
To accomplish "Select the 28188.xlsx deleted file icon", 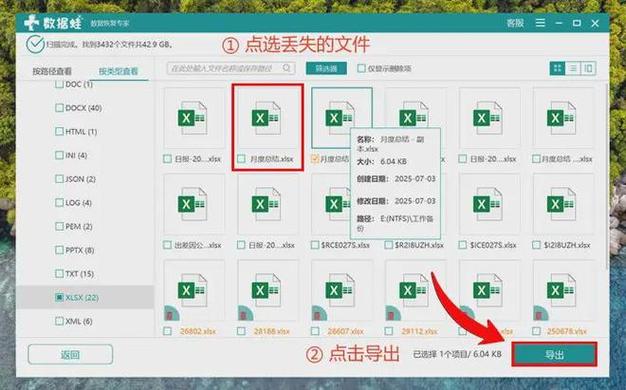I will (267, 291).
